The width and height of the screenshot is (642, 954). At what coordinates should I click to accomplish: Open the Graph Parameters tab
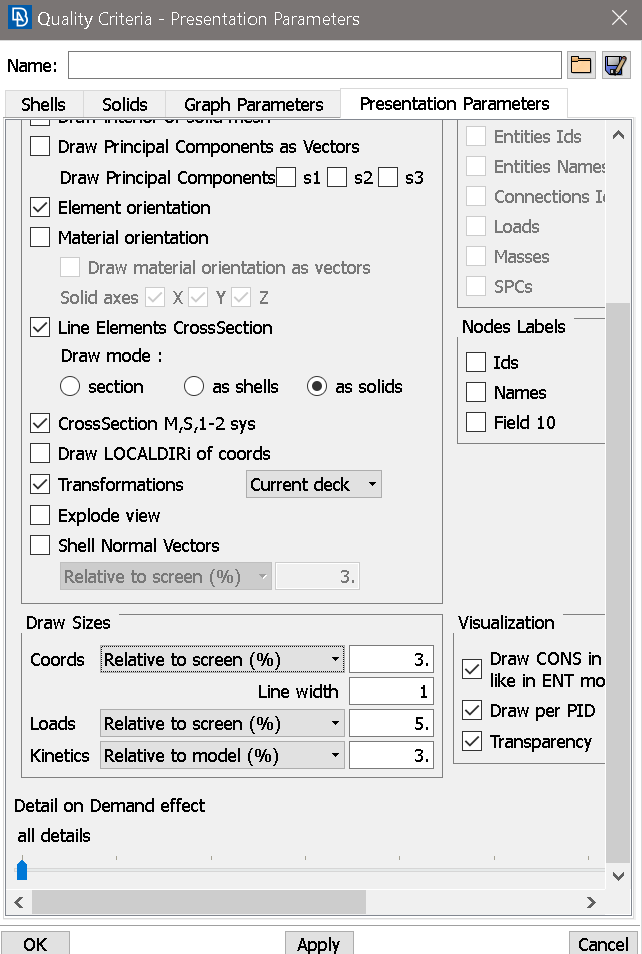point(253,105)
